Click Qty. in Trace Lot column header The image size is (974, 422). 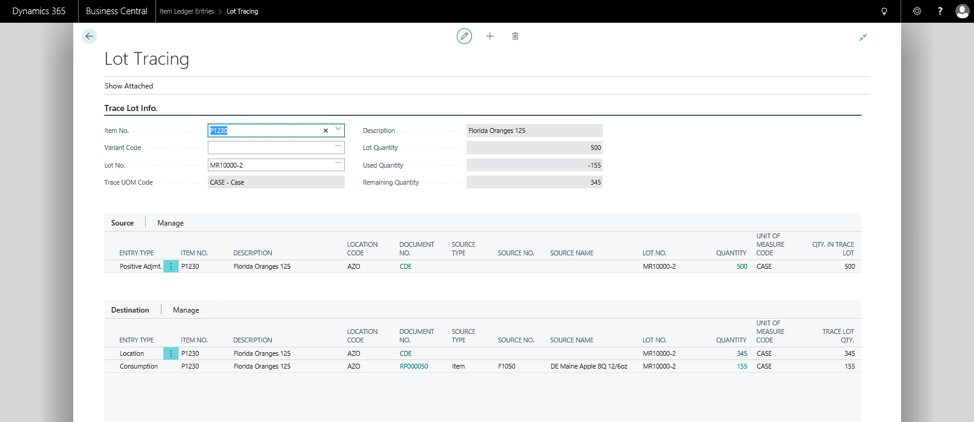(833, 249)
